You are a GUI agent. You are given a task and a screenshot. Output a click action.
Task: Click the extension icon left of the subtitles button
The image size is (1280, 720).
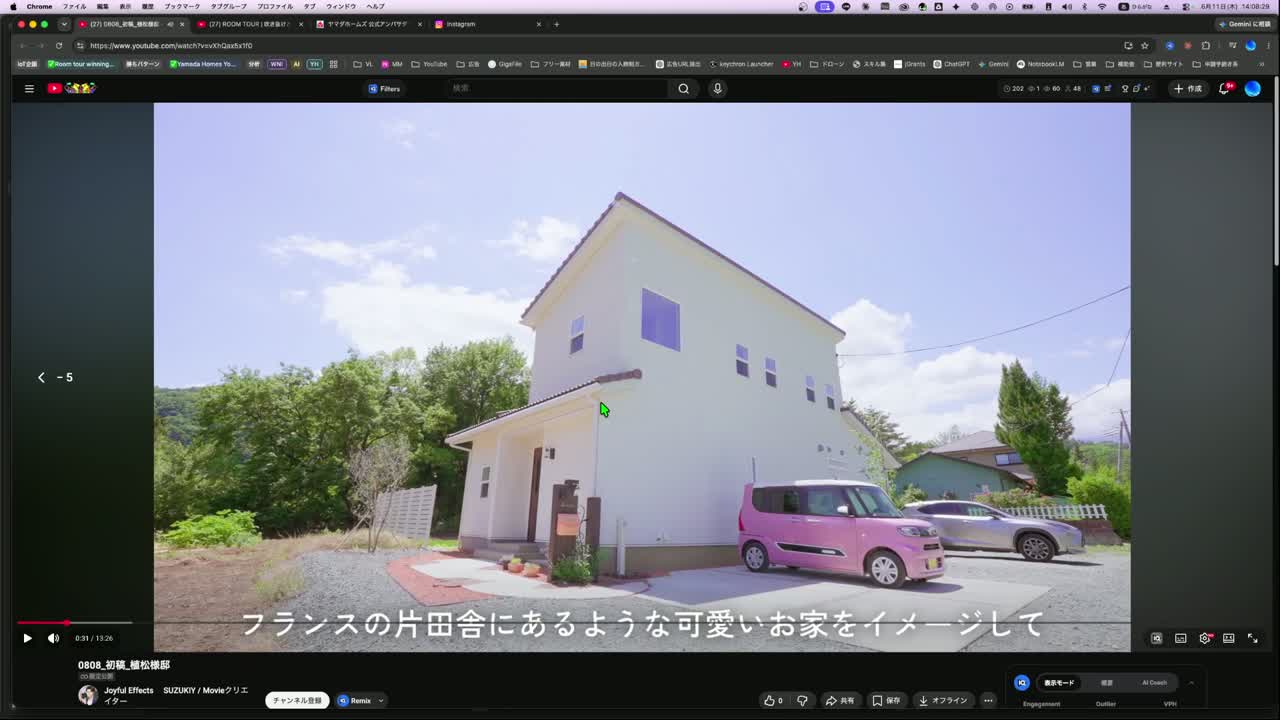pos(1157,638)
